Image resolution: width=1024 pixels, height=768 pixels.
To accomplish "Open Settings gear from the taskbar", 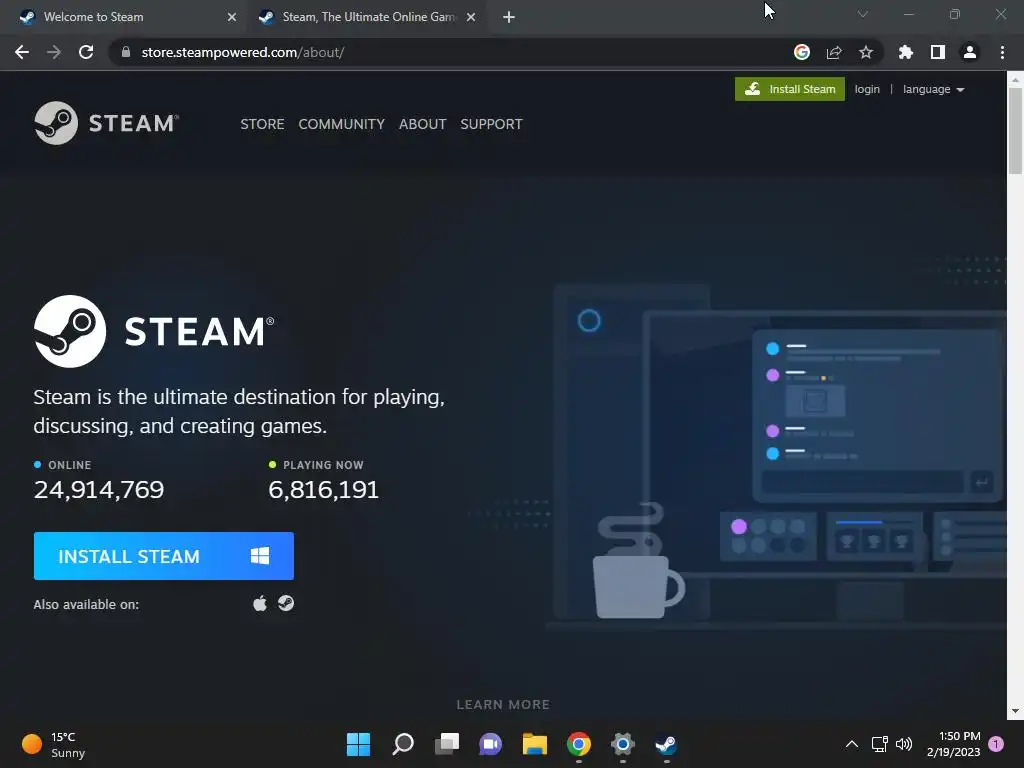I will (623, 744).
